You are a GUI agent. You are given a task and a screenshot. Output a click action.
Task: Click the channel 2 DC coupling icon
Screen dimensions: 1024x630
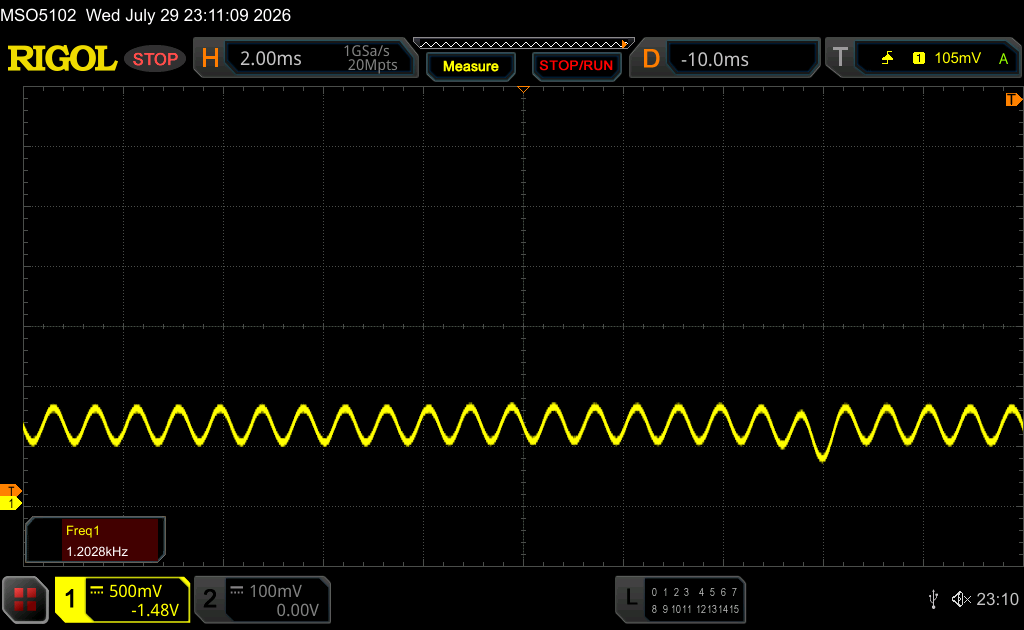point(237,591)
